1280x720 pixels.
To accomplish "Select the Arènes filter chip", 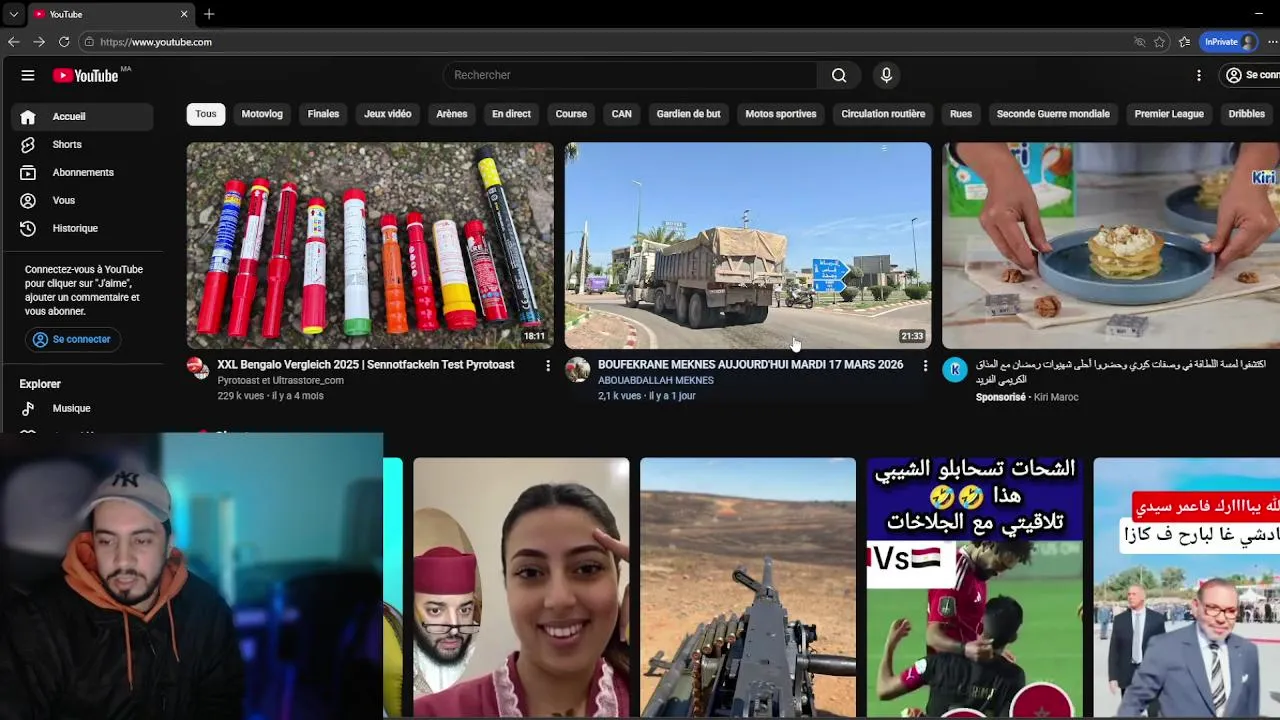I will click(x=452, y=114).
